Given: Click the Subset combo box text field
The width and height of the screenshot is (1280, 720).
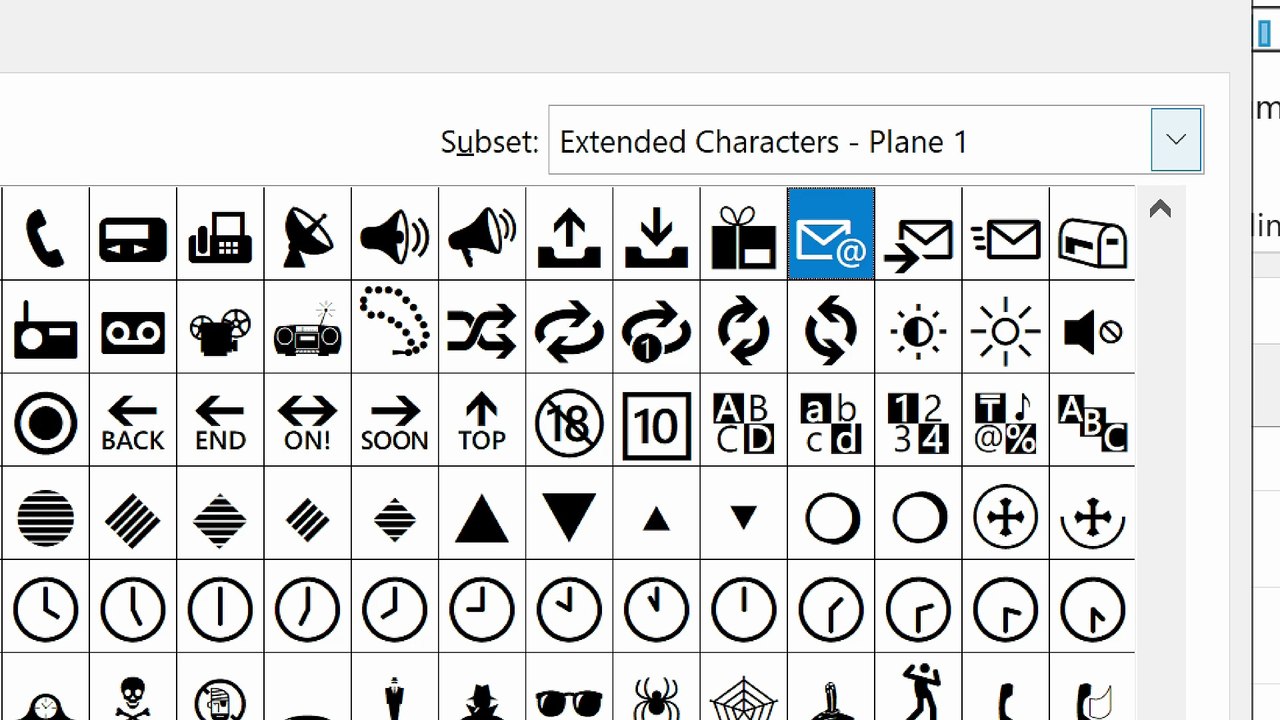Looking at the screenshot, I should point(850,140).
